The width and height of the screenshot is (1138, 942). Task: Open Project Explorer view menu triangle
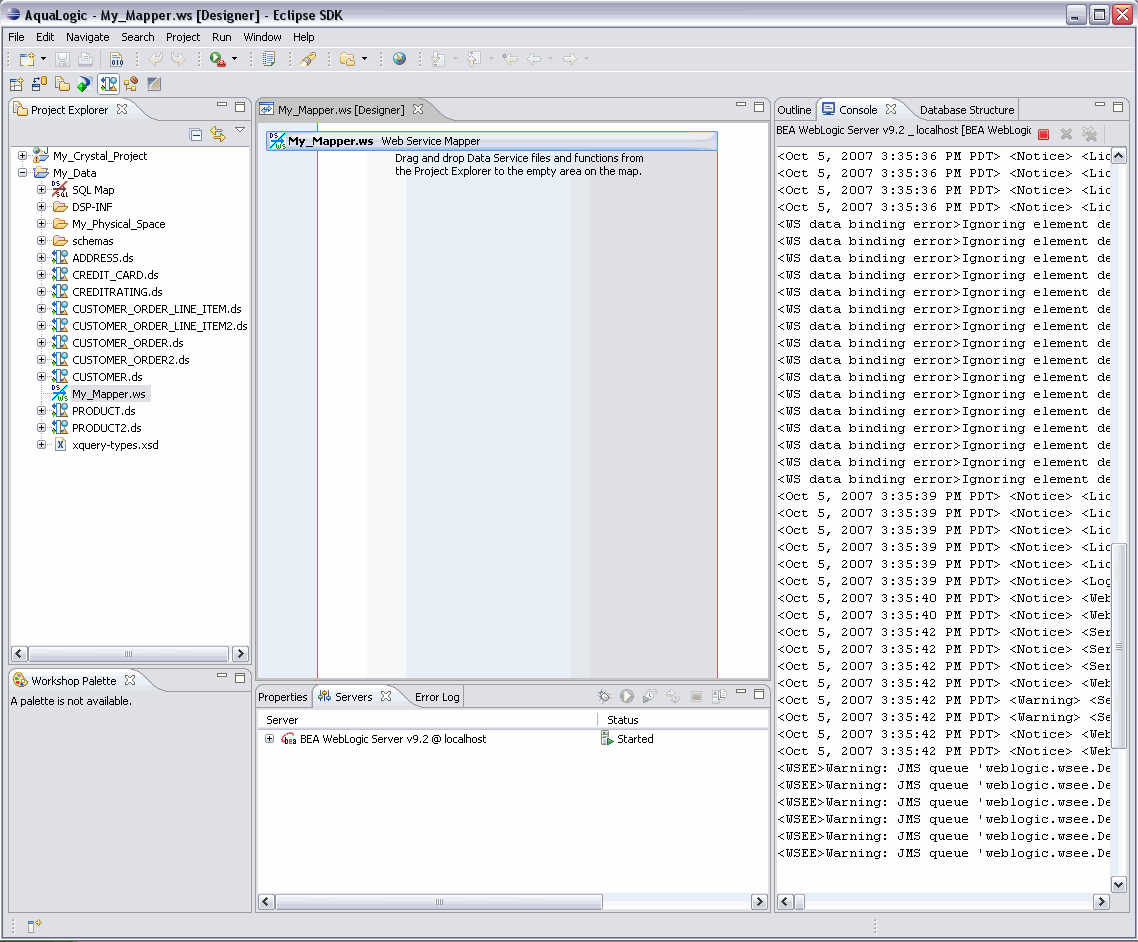click(240, 131)
